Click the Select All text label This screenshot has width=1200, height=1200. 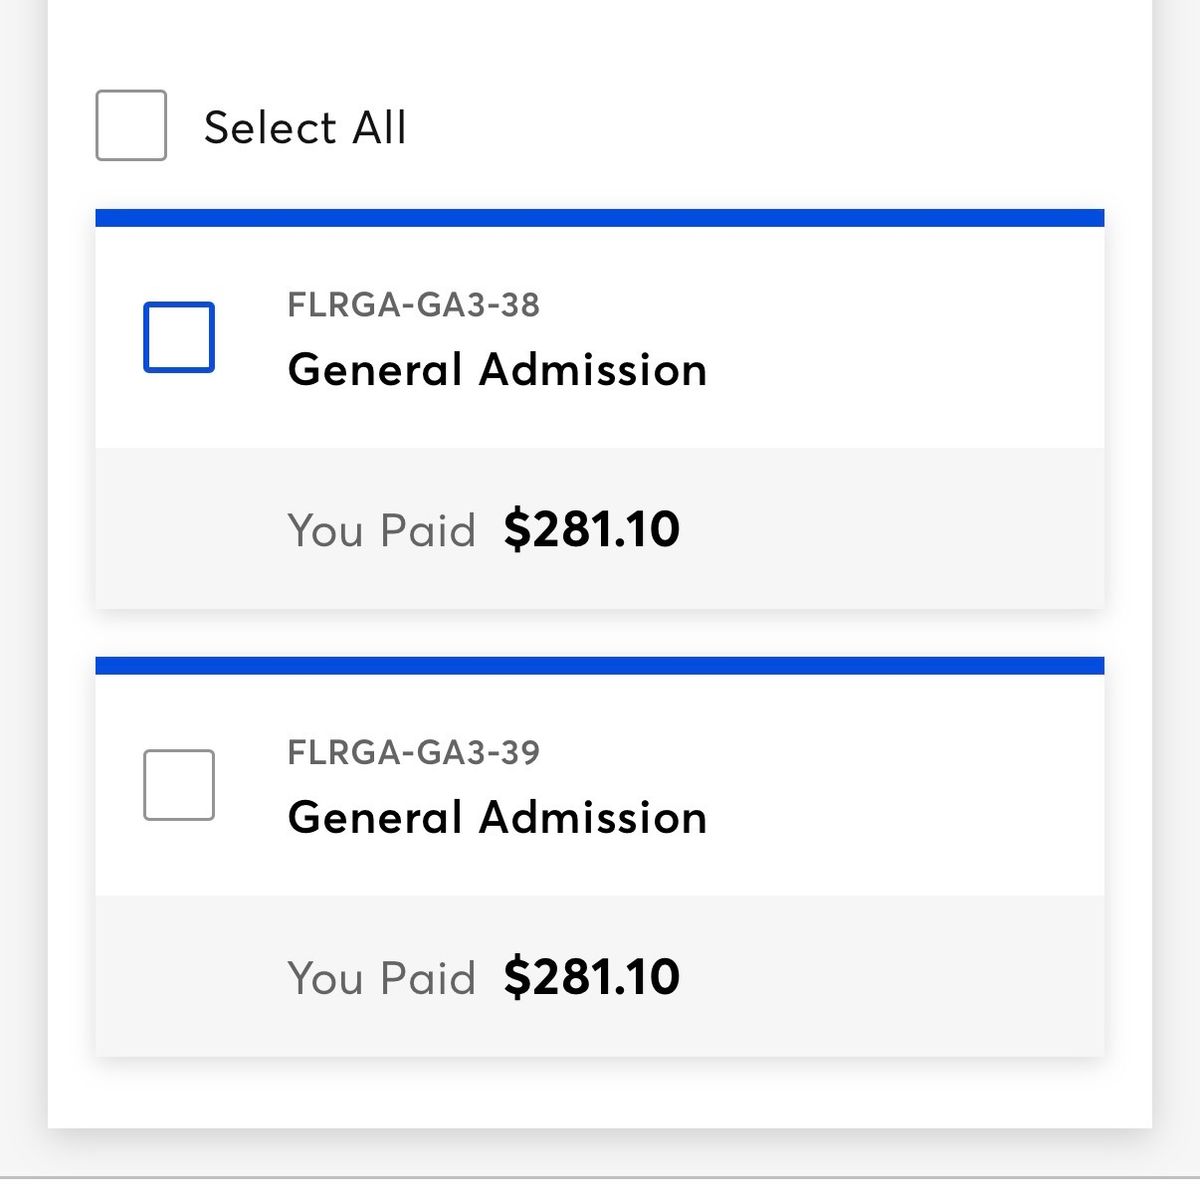(x=305, y=128)
